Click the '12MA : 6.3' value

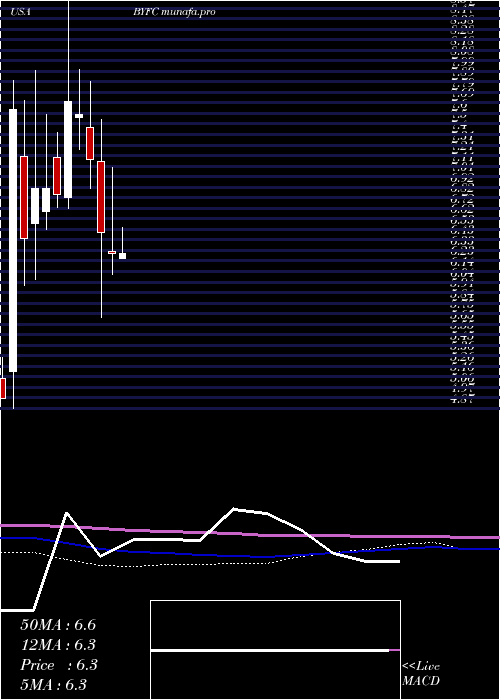pyautogui.click(x=58, y=645)
